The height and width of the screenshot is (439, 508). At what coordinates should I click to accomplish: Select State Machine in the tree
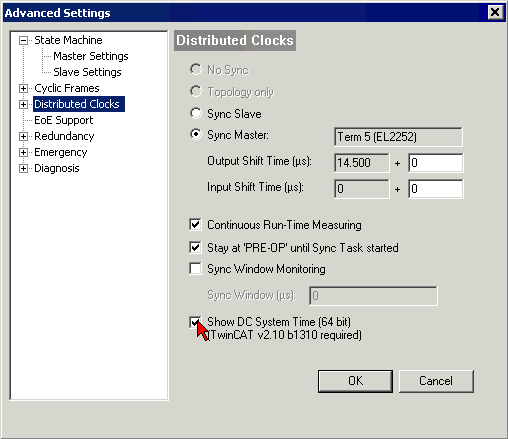[x=68, y=40]
